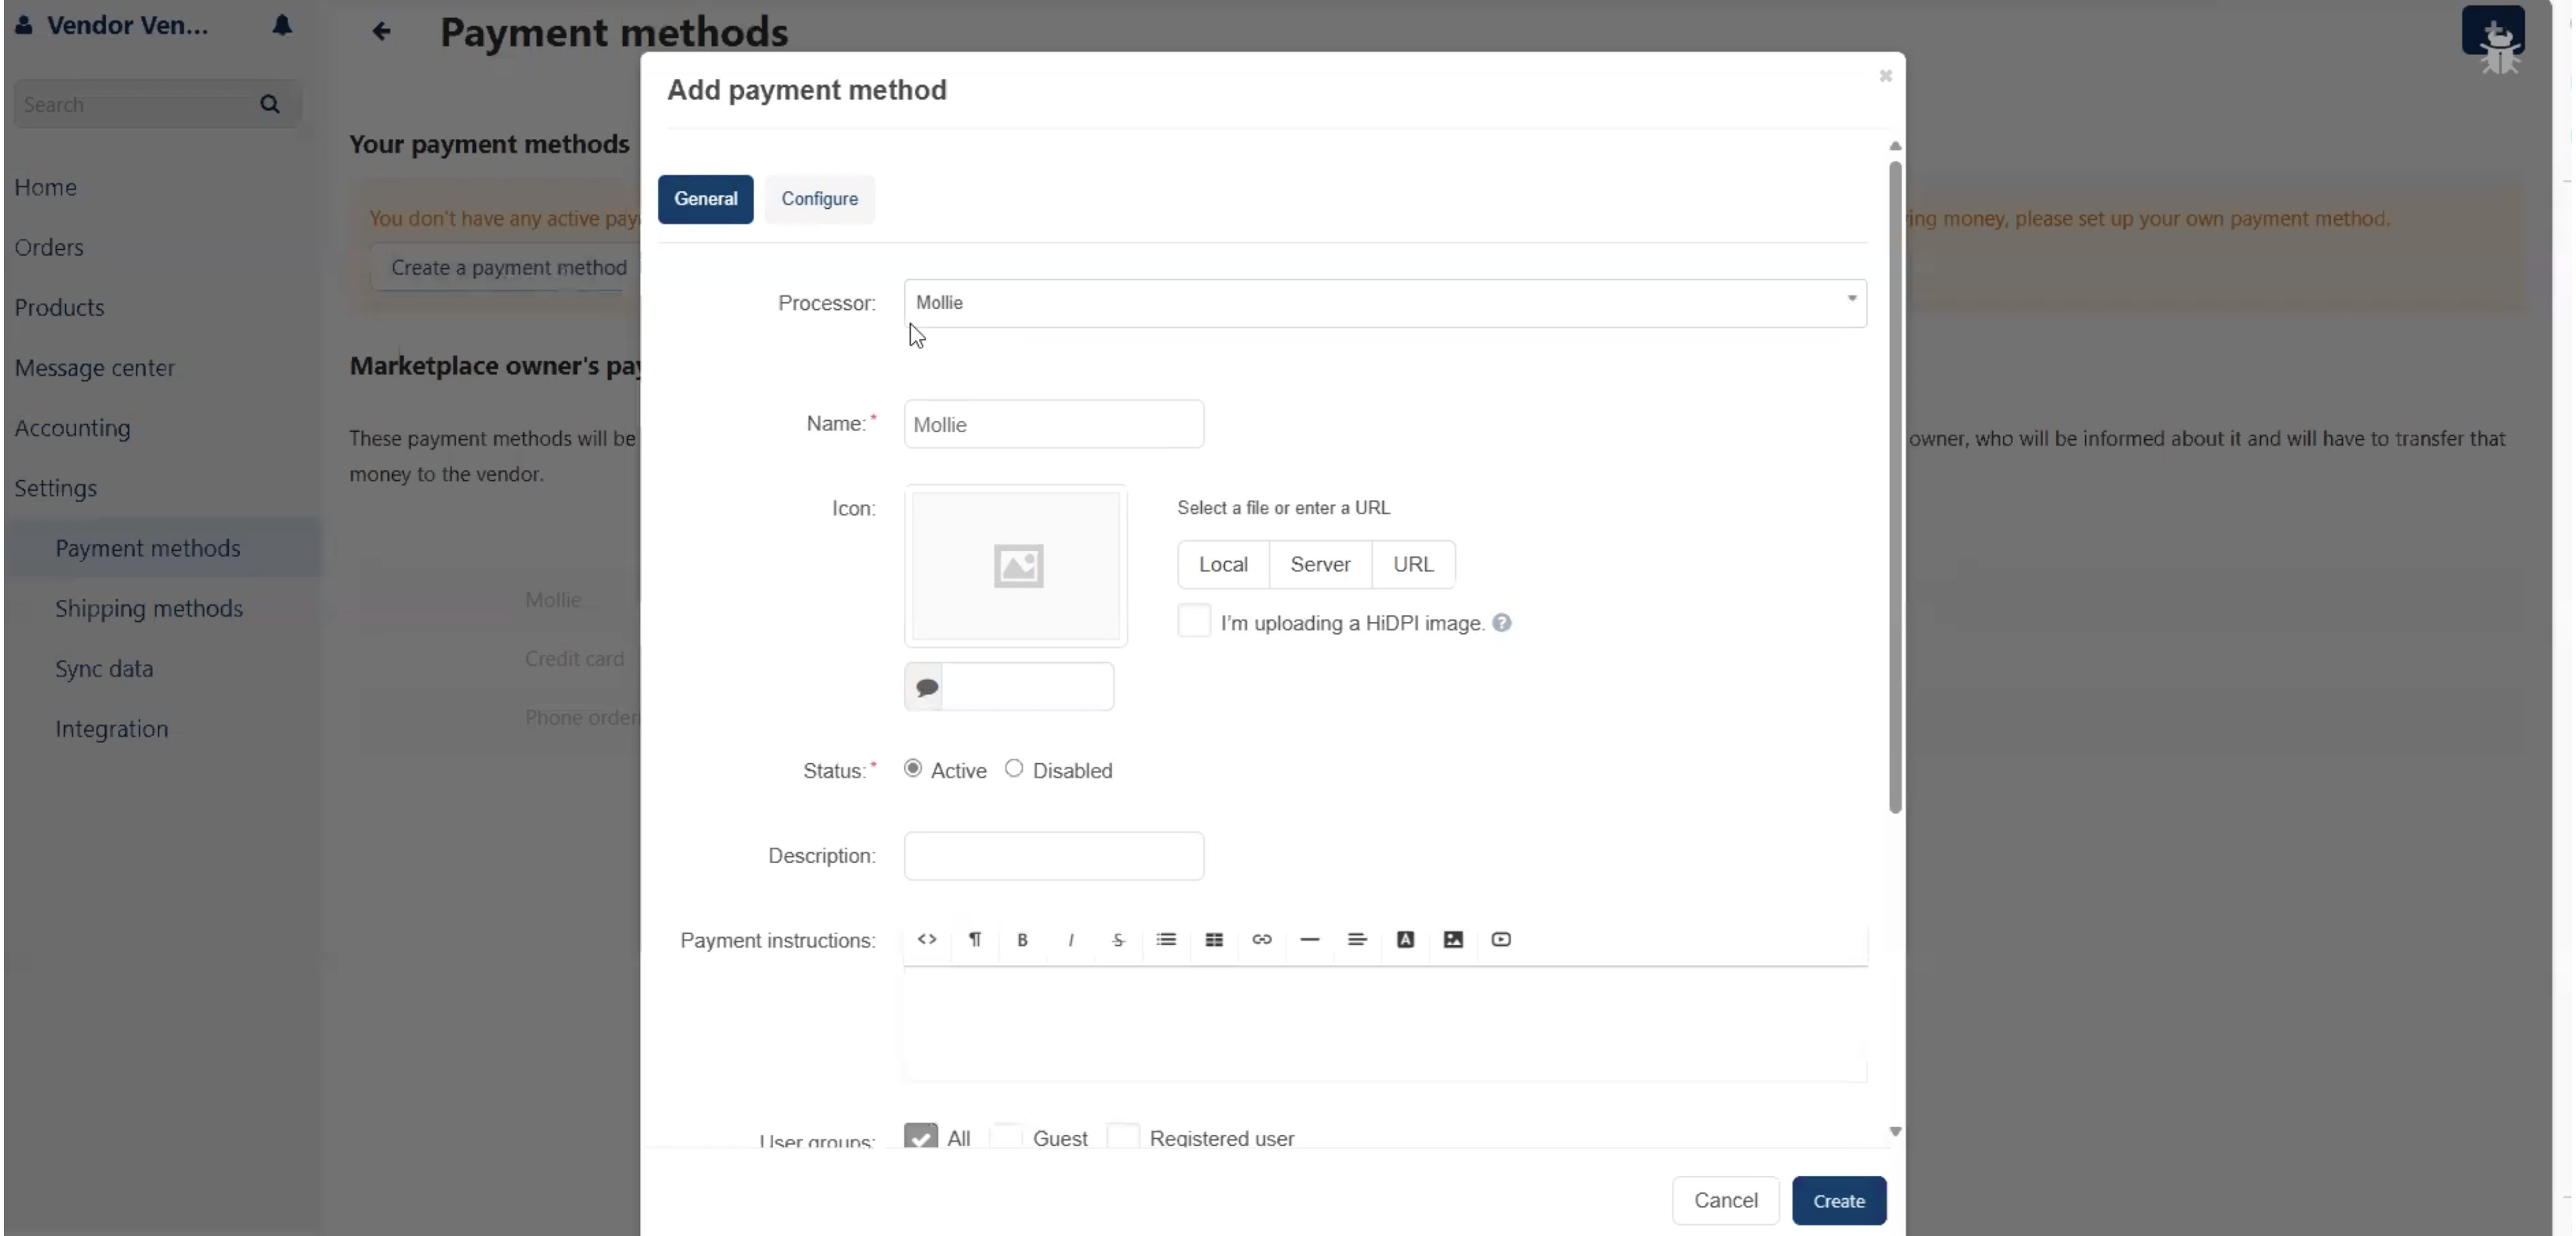This screenshot has width=2576, height=1236.
Task: Click into Payment instructions text area
Action: (x=1385, y=1023)
